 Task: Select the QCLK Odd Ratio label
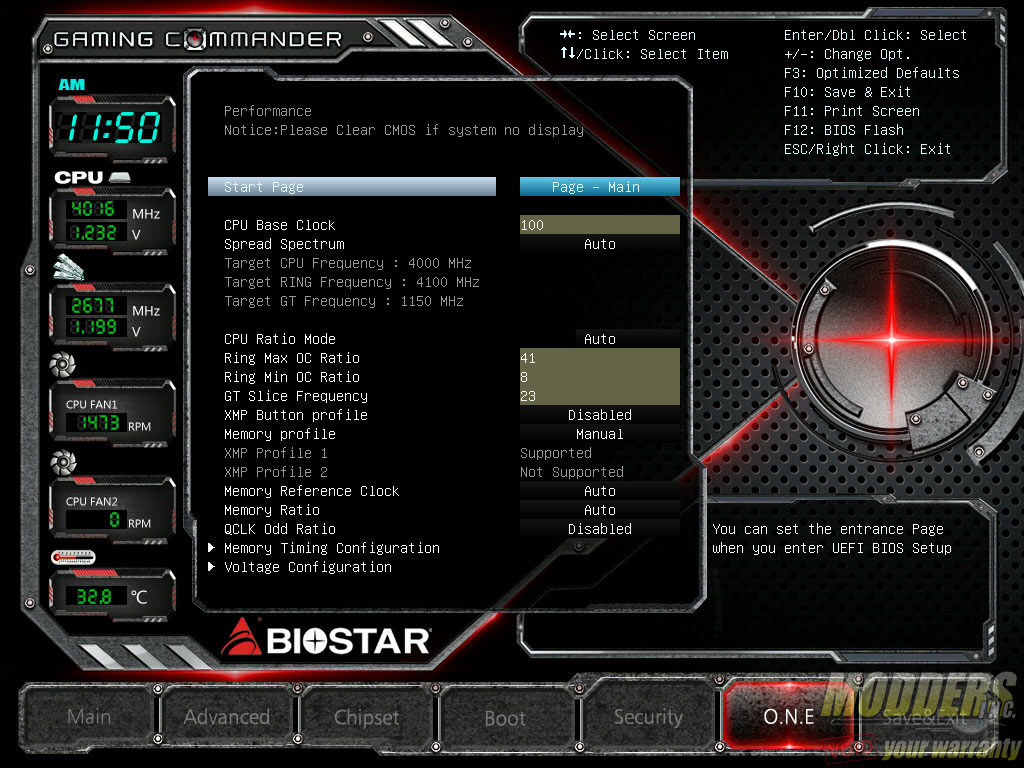(x=280, y=528)
